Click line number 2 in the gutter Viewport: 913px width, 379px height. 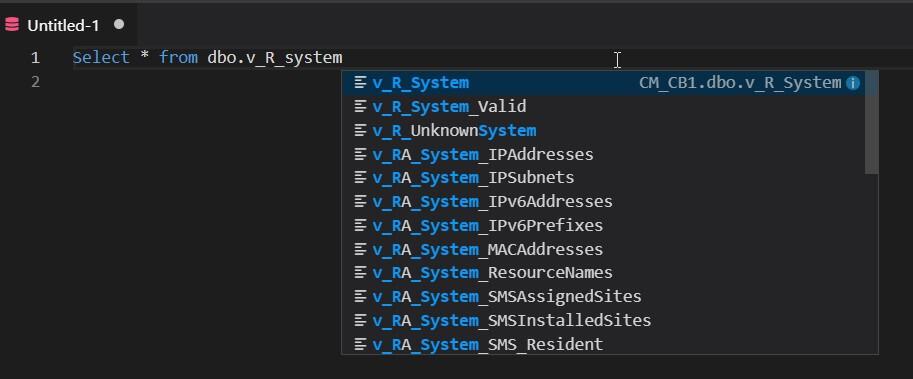pos(36,82)
